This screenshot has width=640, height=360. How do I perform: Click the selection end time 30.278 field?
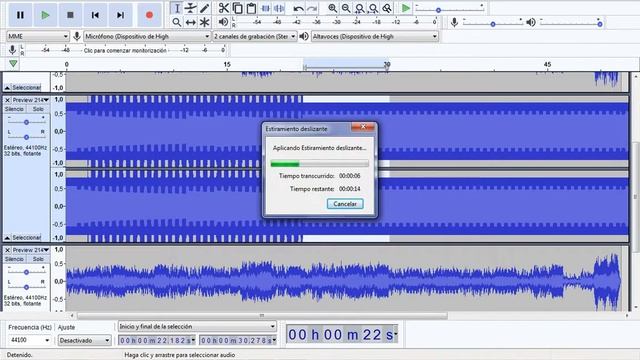(x=238, y=340)
